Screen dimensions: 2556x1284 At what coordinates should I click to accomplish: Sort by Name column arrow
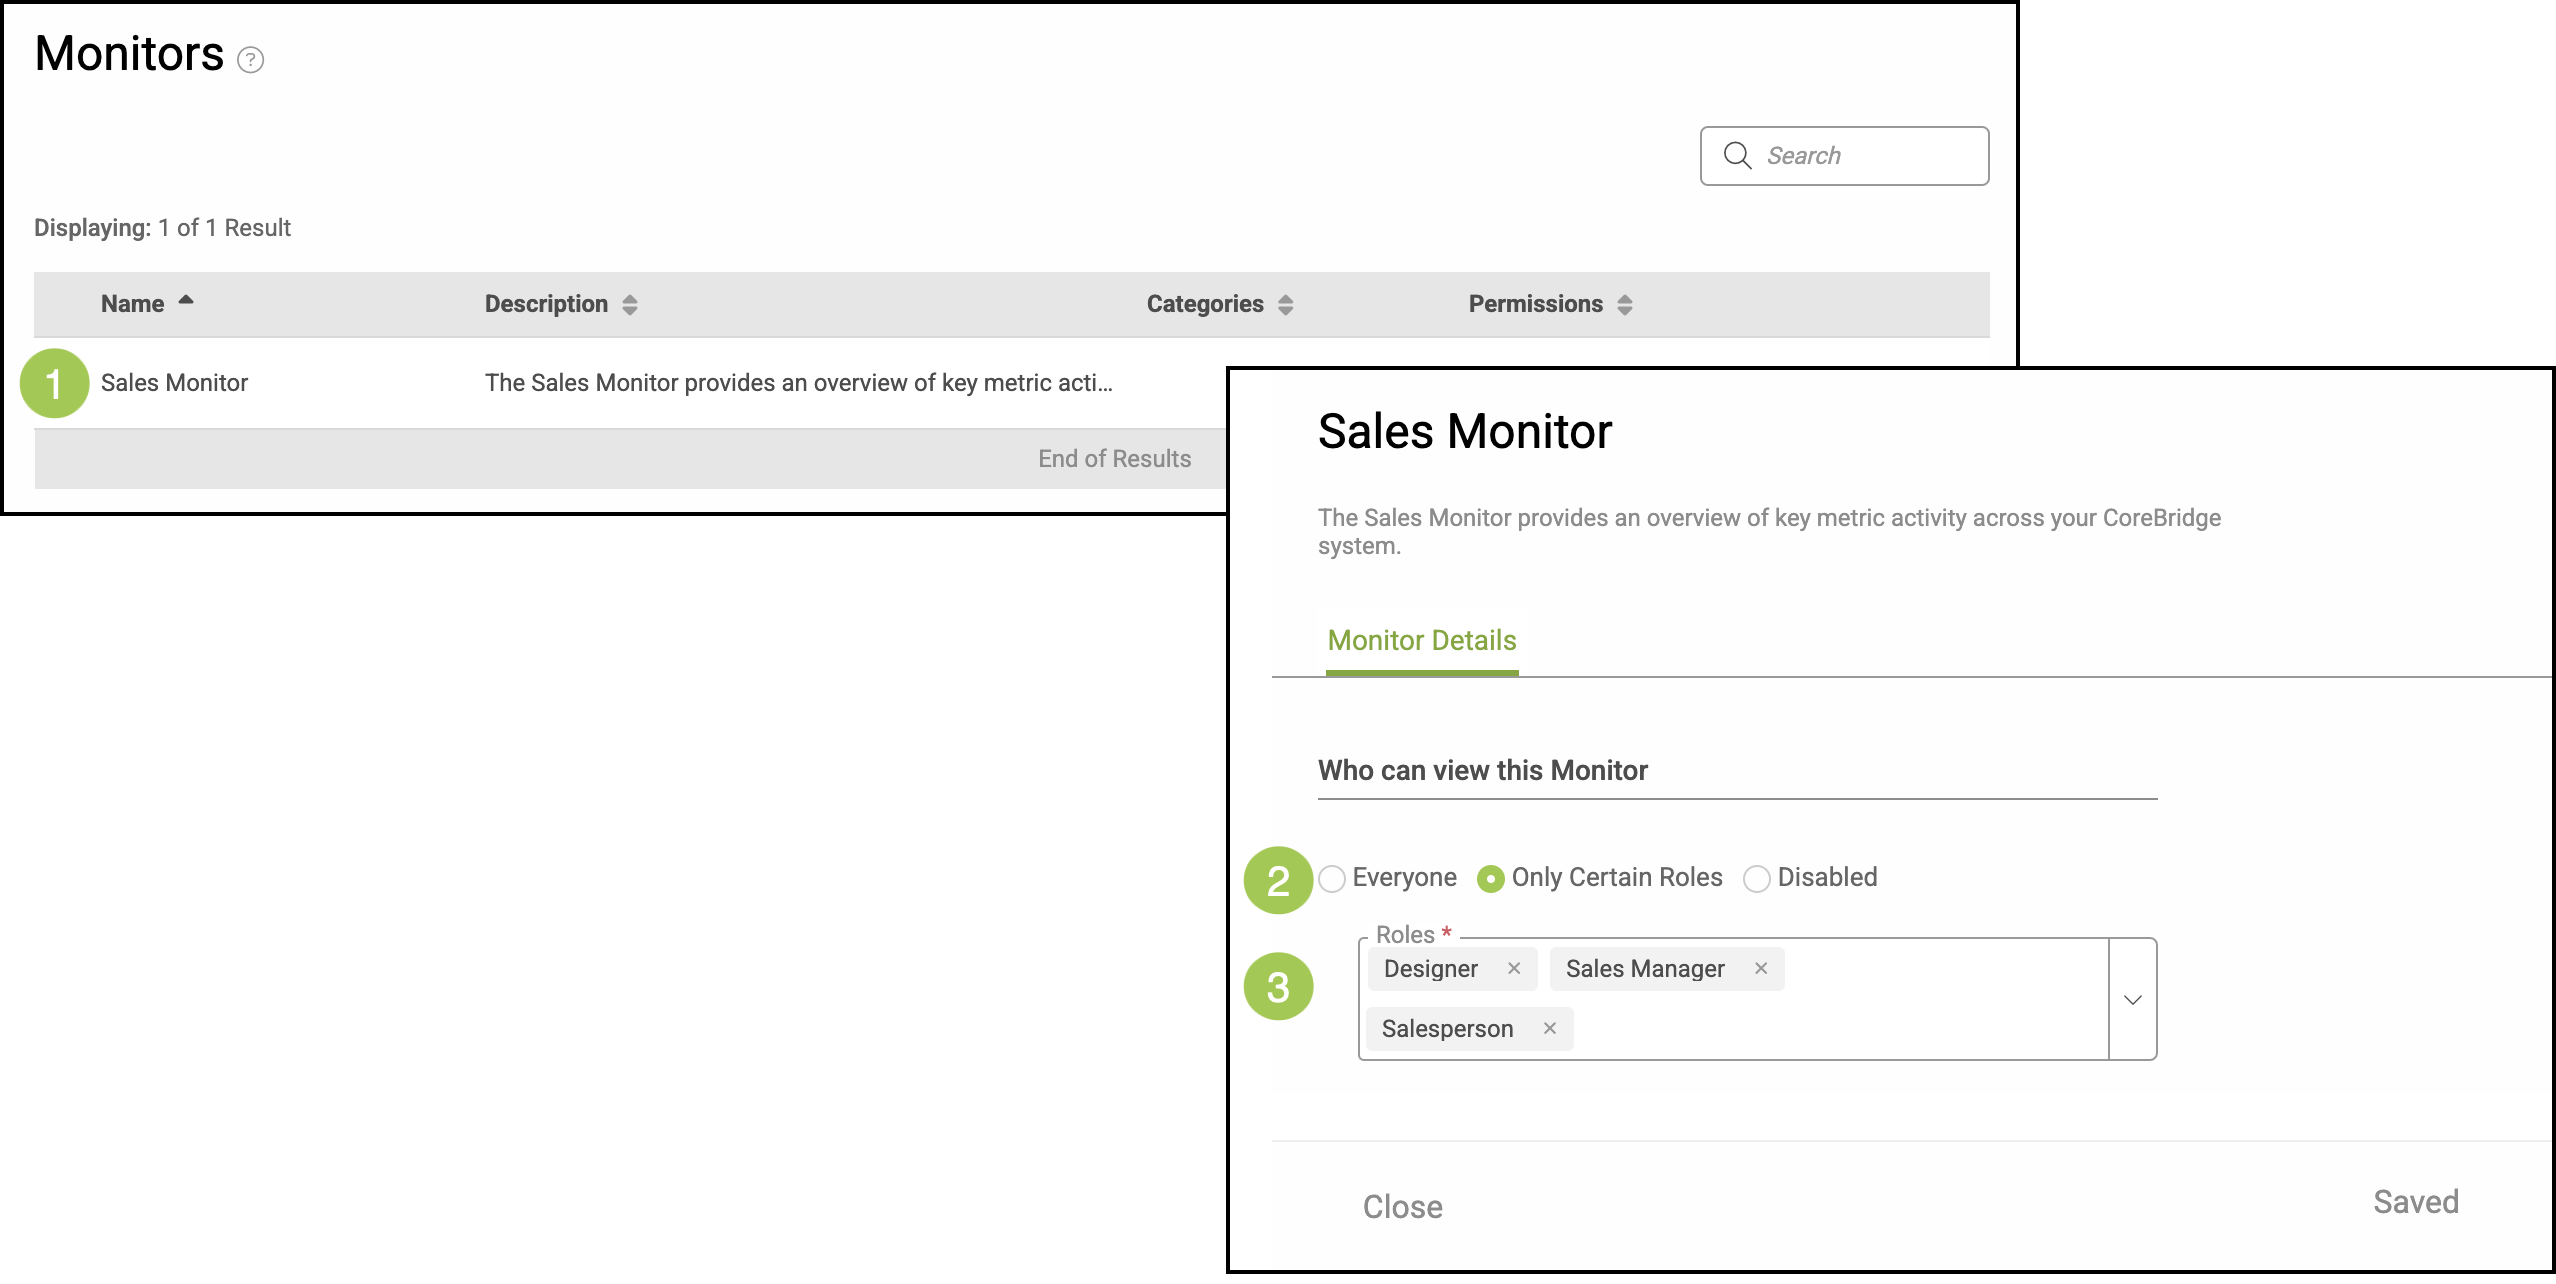tap(186, 300)
